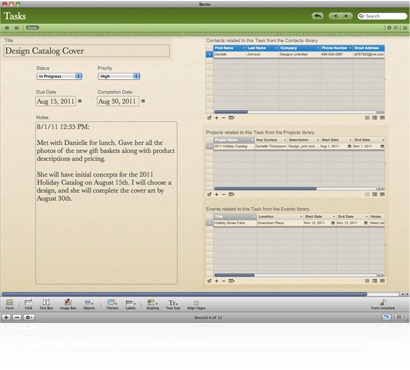This screenshot has width=410, height=370.
Task: Open related contact record link icon
Action: coord(209,118)
